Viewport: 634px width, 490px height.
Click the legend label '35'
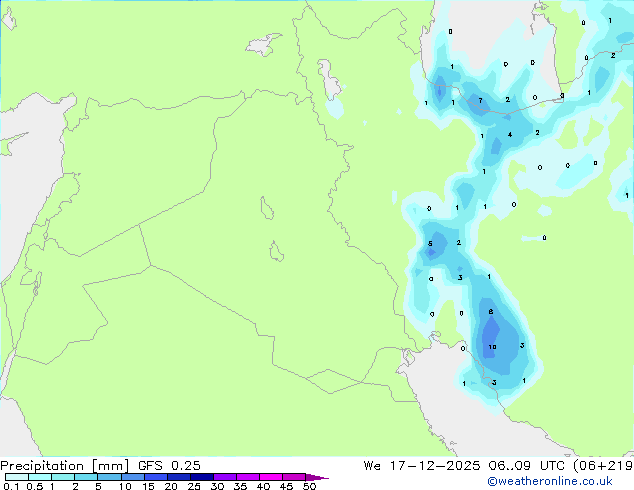click(x=240, y=486)
